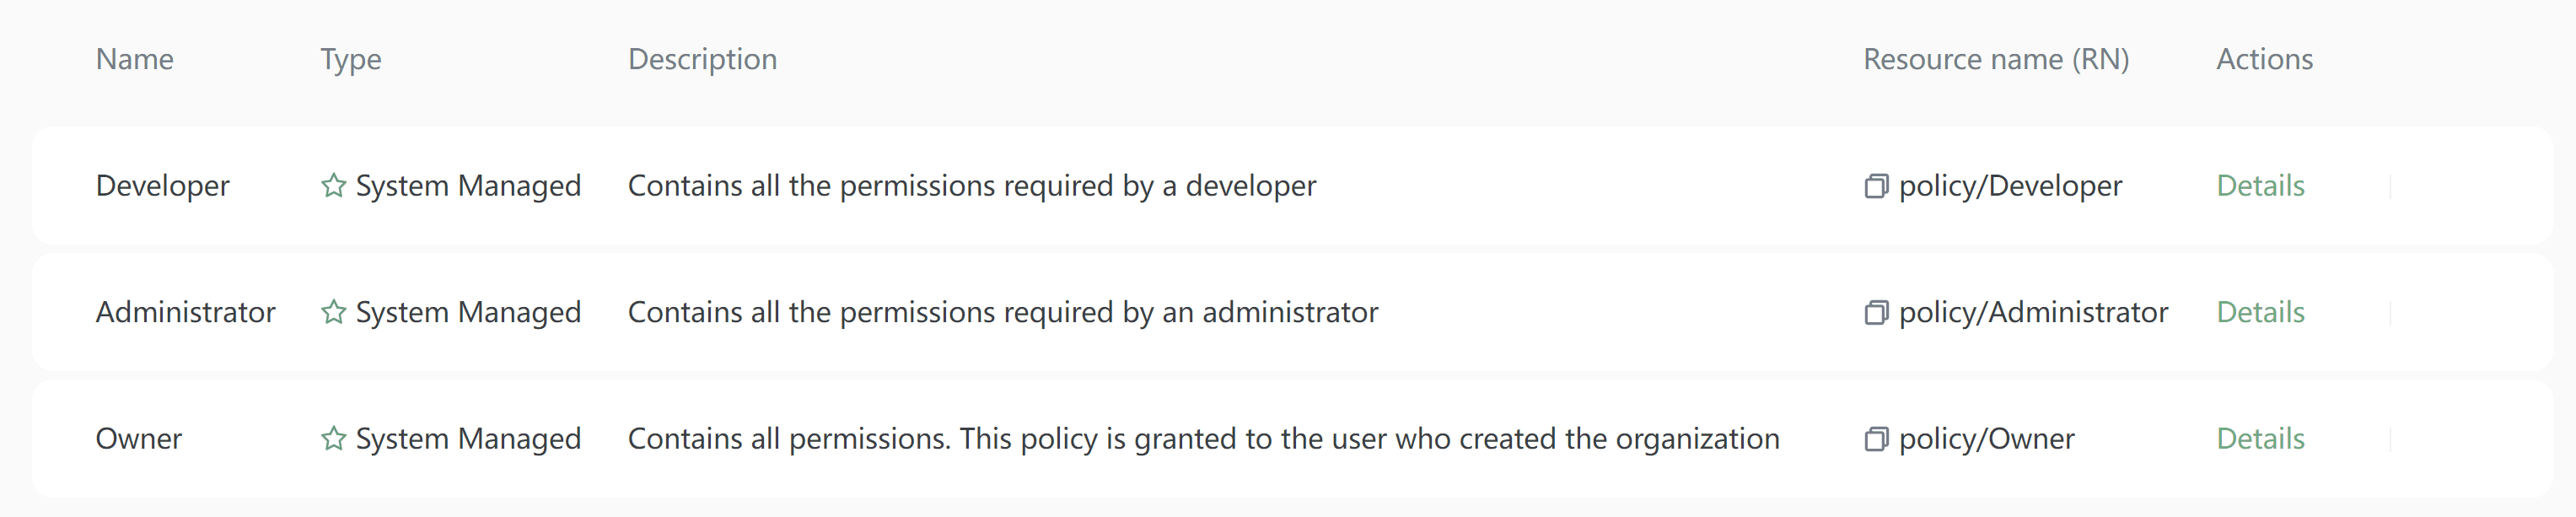Copy the policy/Developer resource name

coord(1875,186)
